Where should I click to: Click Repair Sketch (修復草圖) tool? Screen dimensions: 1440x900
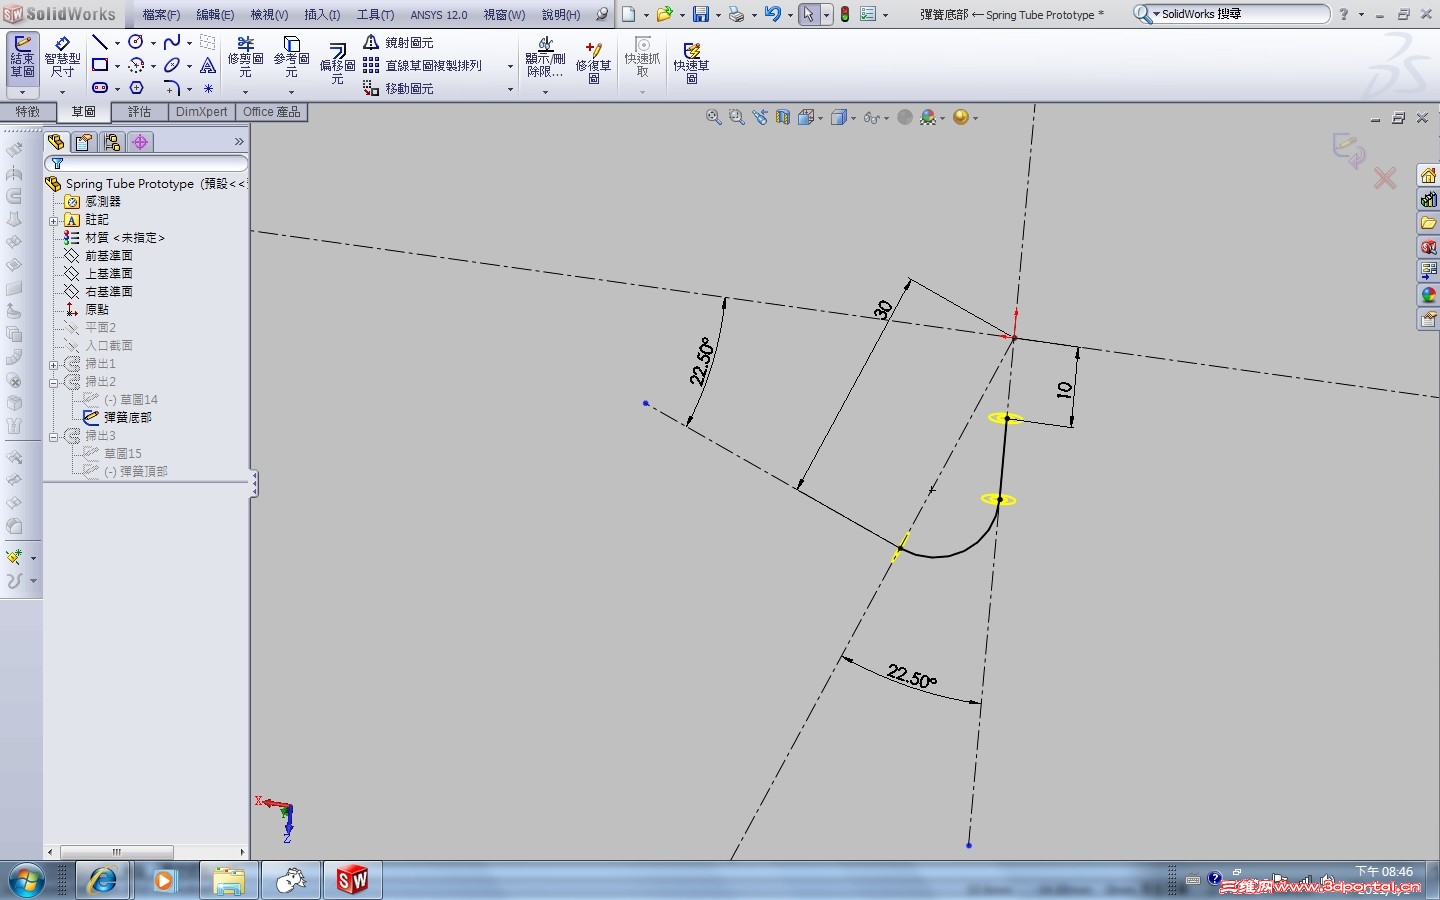pyautogui.click(x=594, y=62)
